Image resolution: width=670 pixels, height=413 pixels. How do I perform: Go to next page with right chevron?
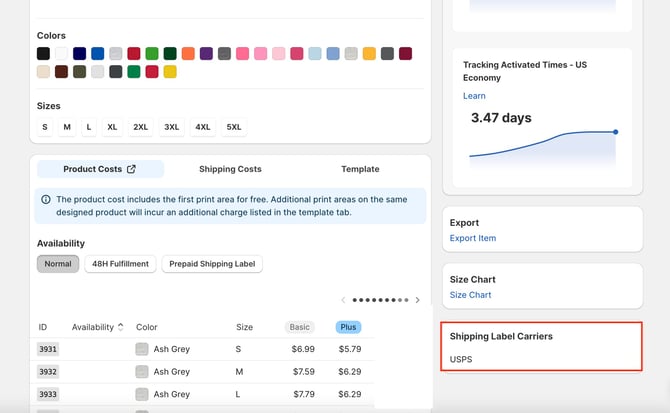click(417, 300)
